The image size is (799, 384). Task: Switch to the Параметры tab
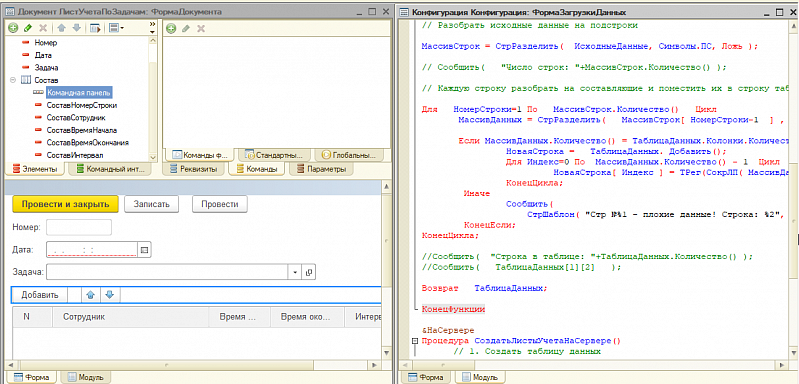point(321,169)
